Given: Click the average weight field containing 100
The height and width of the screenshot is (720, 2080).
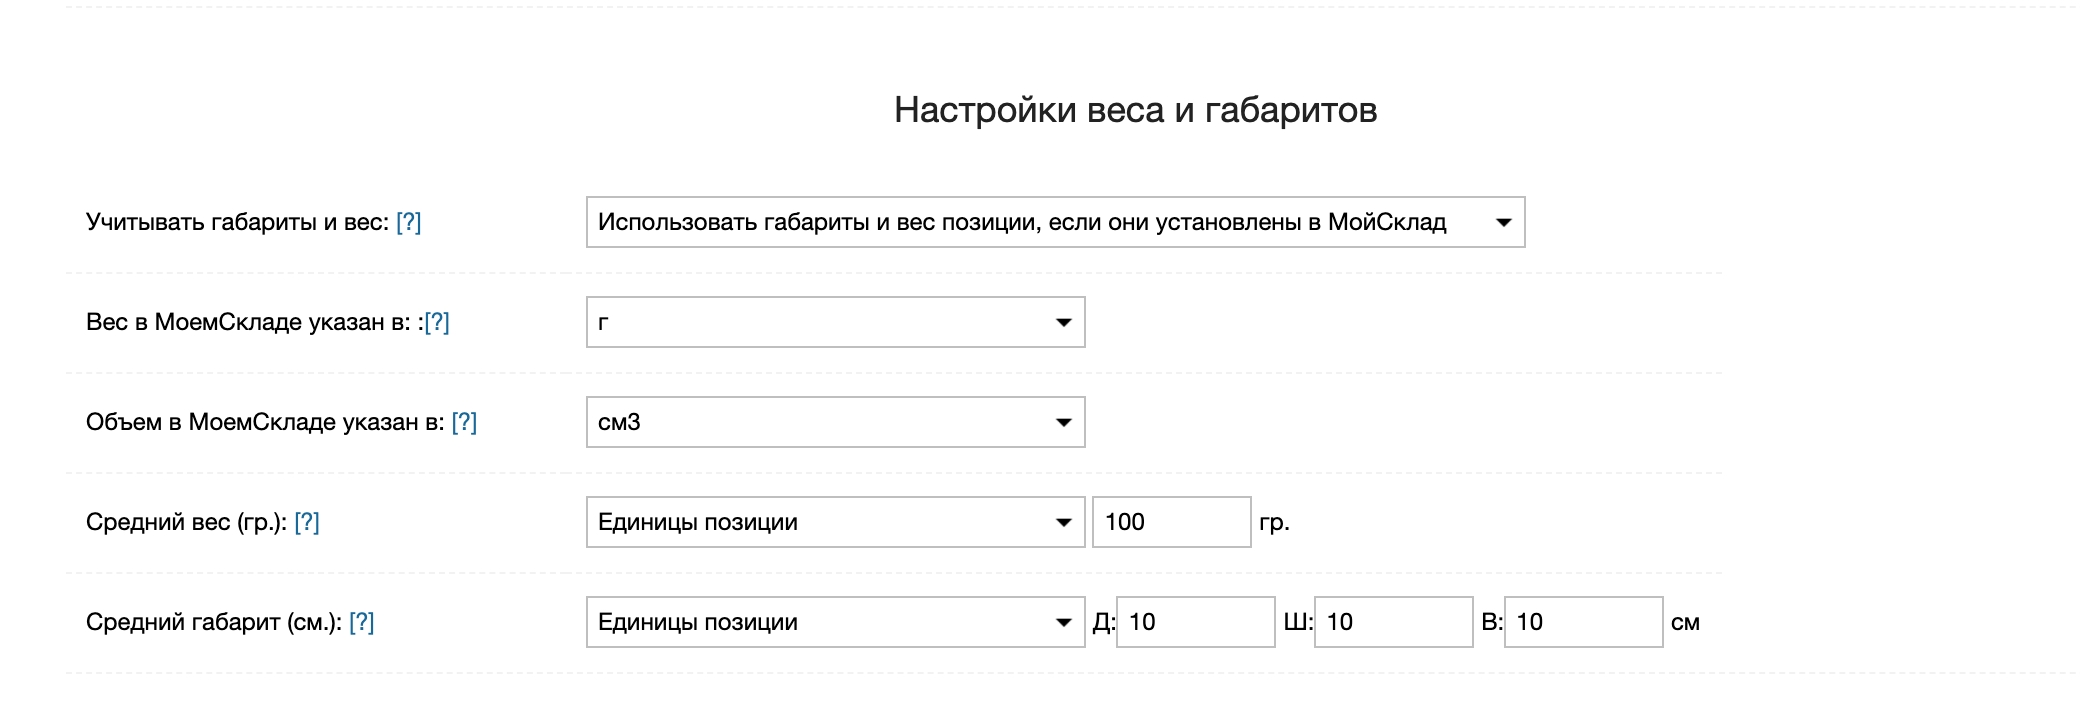Looking at the screenshot, I should pos(1171,522).
